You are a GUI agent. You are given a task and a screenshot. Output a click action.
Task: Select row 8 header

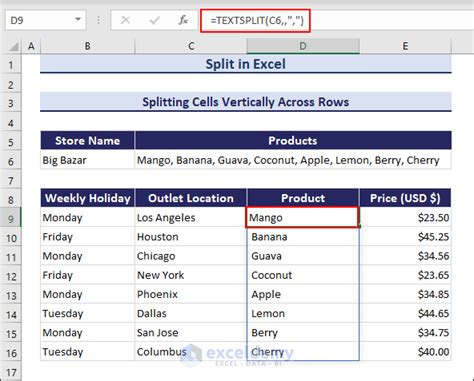[x=11, y=199]
